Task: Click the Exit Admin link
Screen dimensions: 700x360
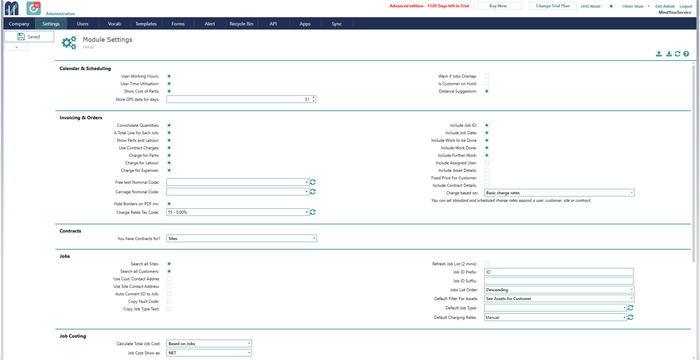Action: [665, 6]
